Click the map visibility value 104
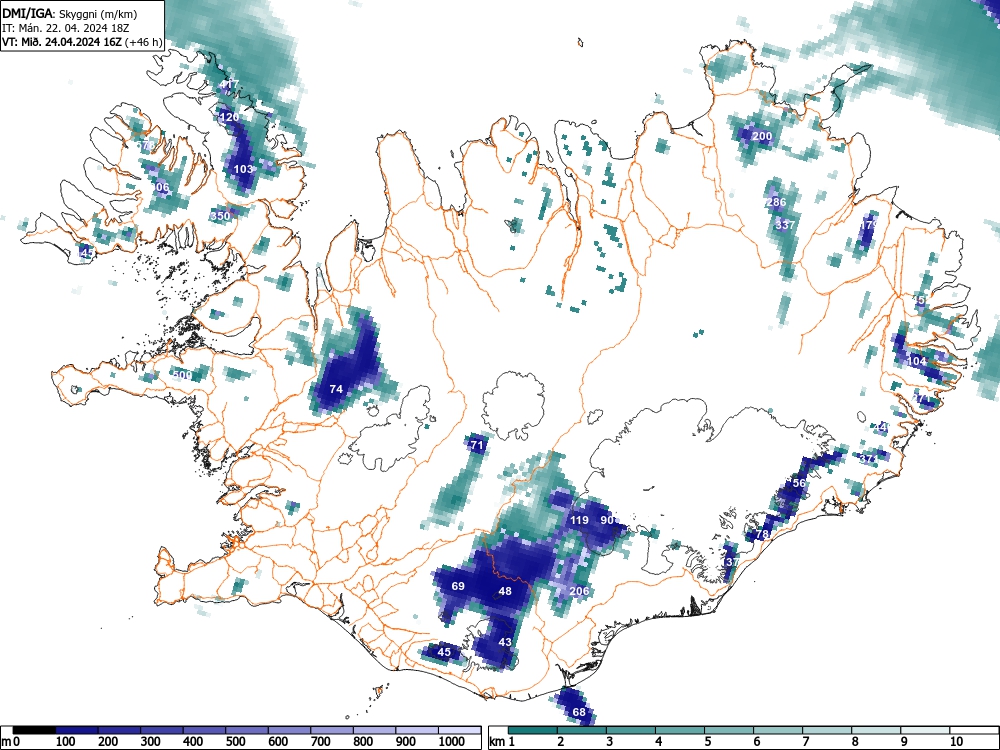The width and height of the screenshot is (1000, 750). pyautogui.click(x=916, y=361)
